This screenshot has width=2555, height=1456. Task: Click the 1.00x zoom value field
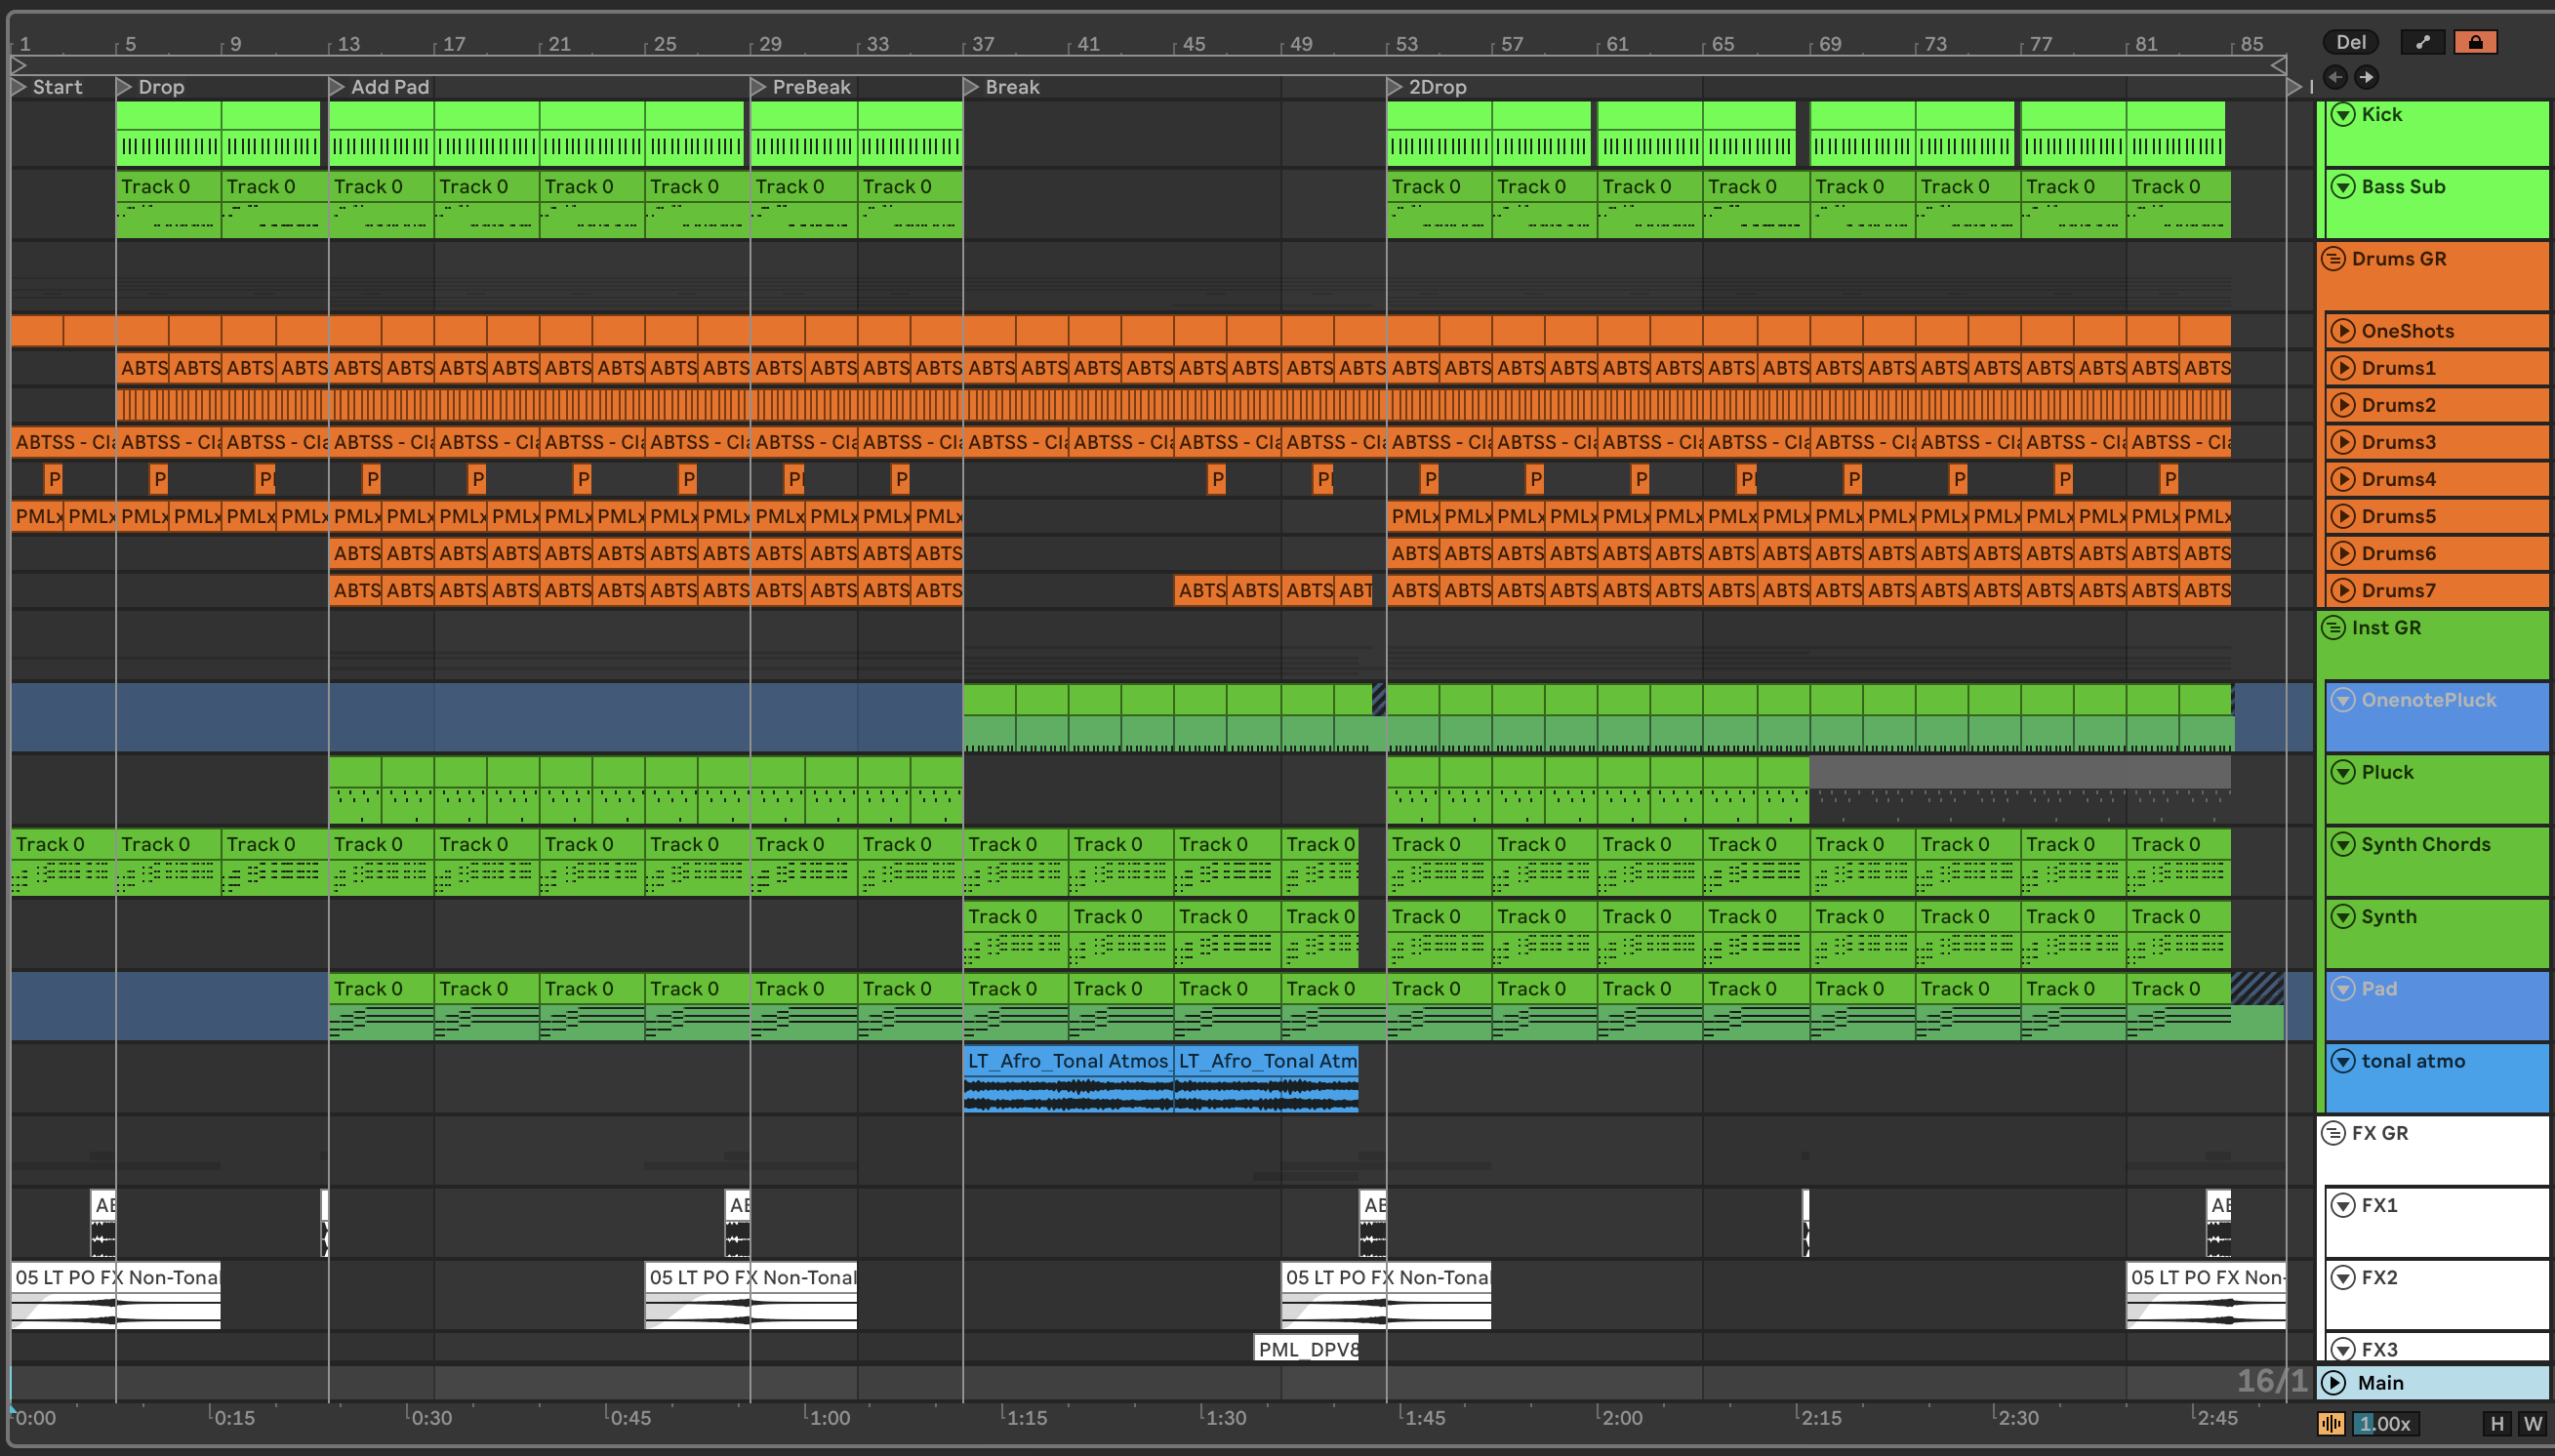click(x=2385, y=1423)
